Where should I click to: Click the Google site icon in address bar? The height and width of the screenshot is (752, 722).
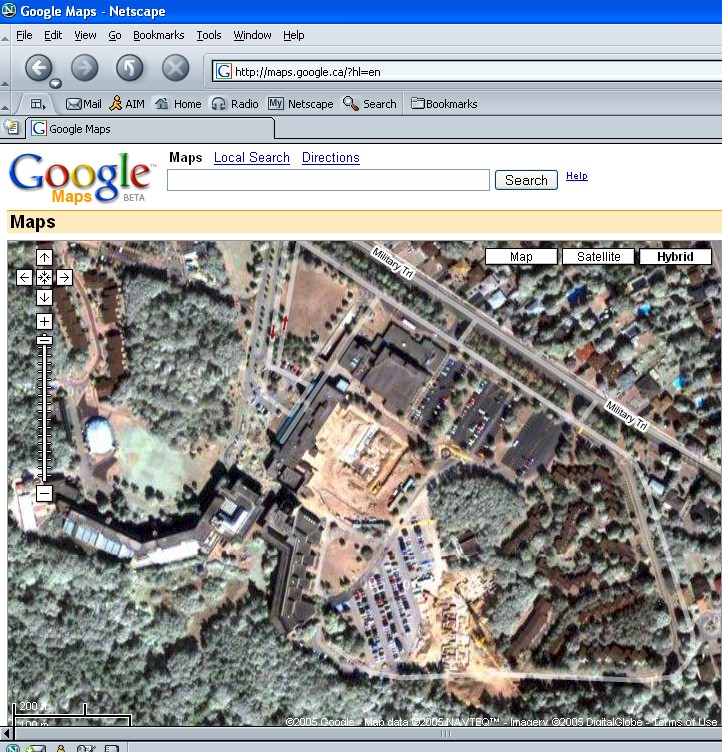(x=224, y=71)
